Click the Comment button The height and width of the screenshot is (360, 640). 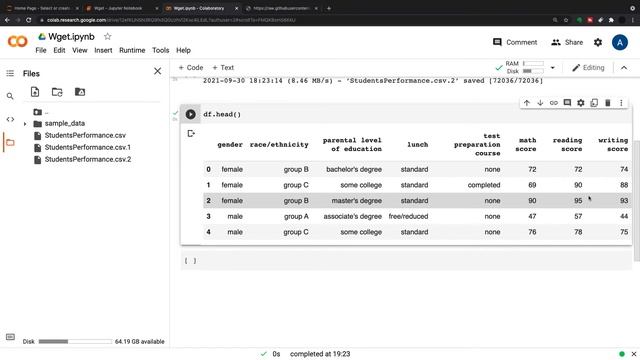(515, 42)
